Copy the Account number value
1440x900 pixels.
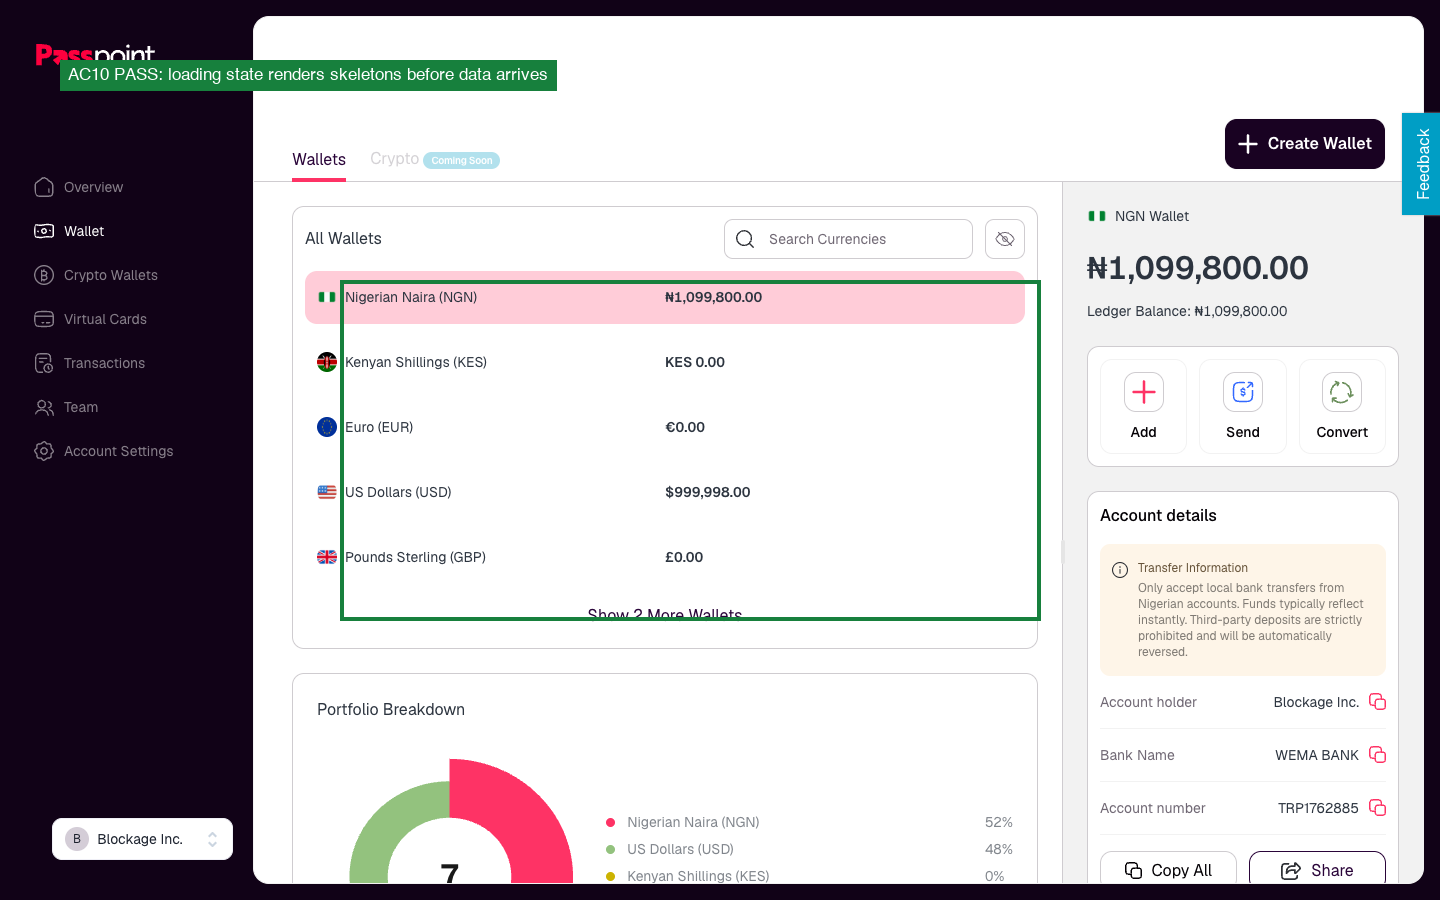1377,808
